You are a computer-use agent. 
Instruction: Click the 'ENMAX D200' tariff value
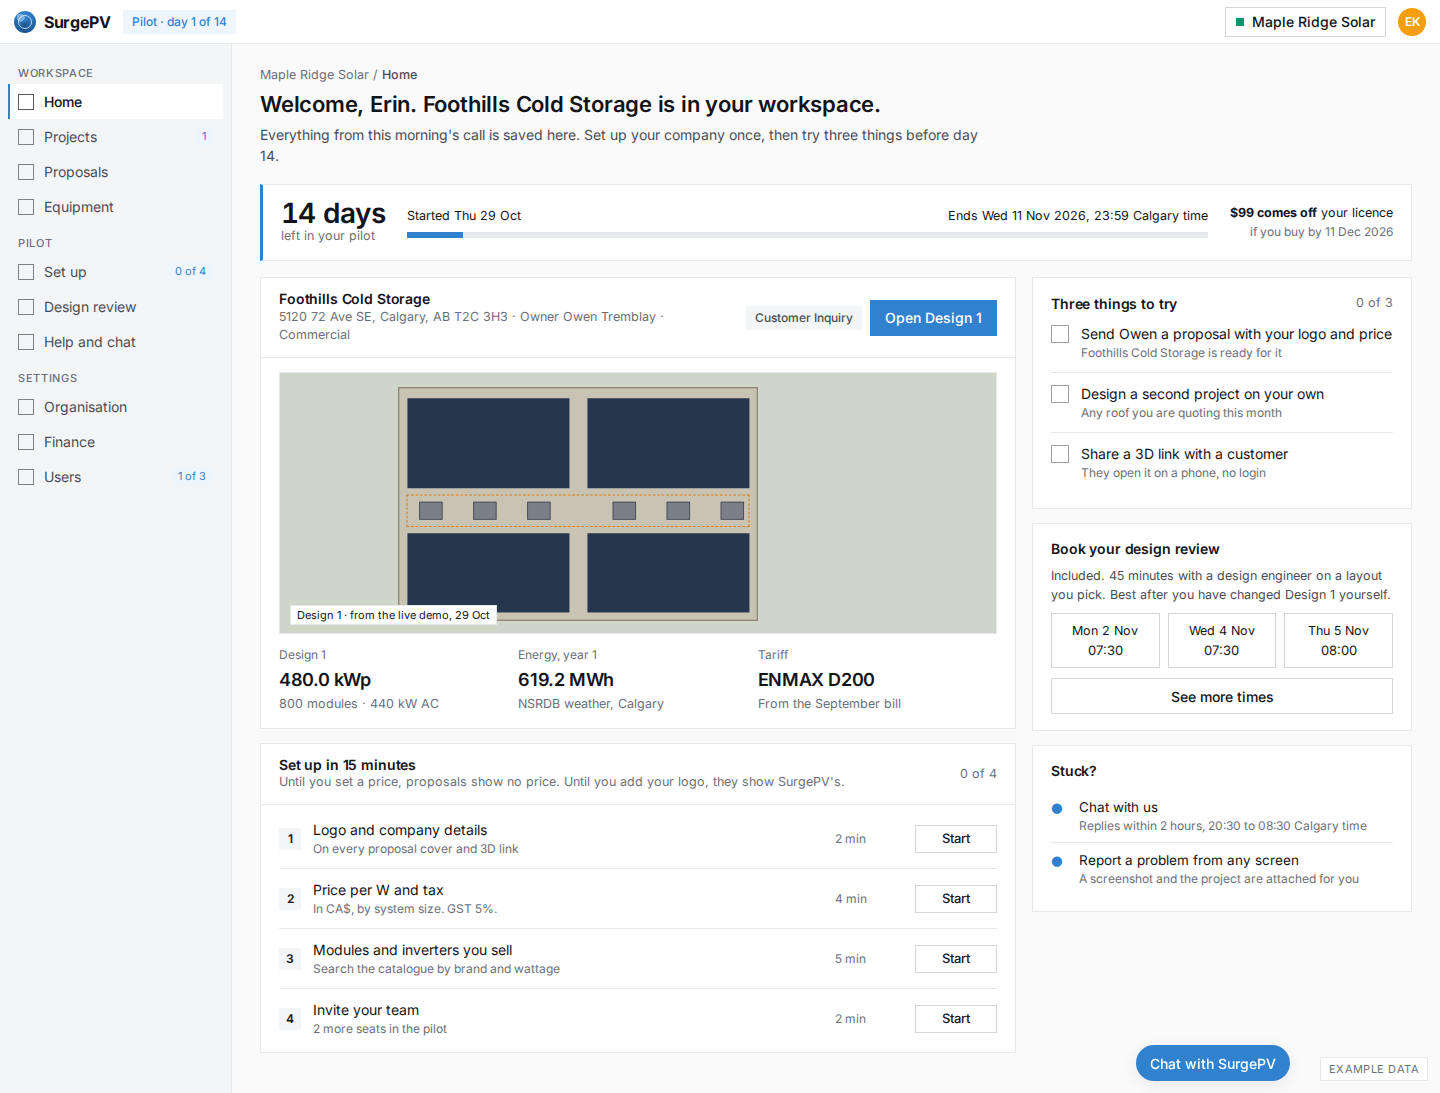tap(816, 680)
